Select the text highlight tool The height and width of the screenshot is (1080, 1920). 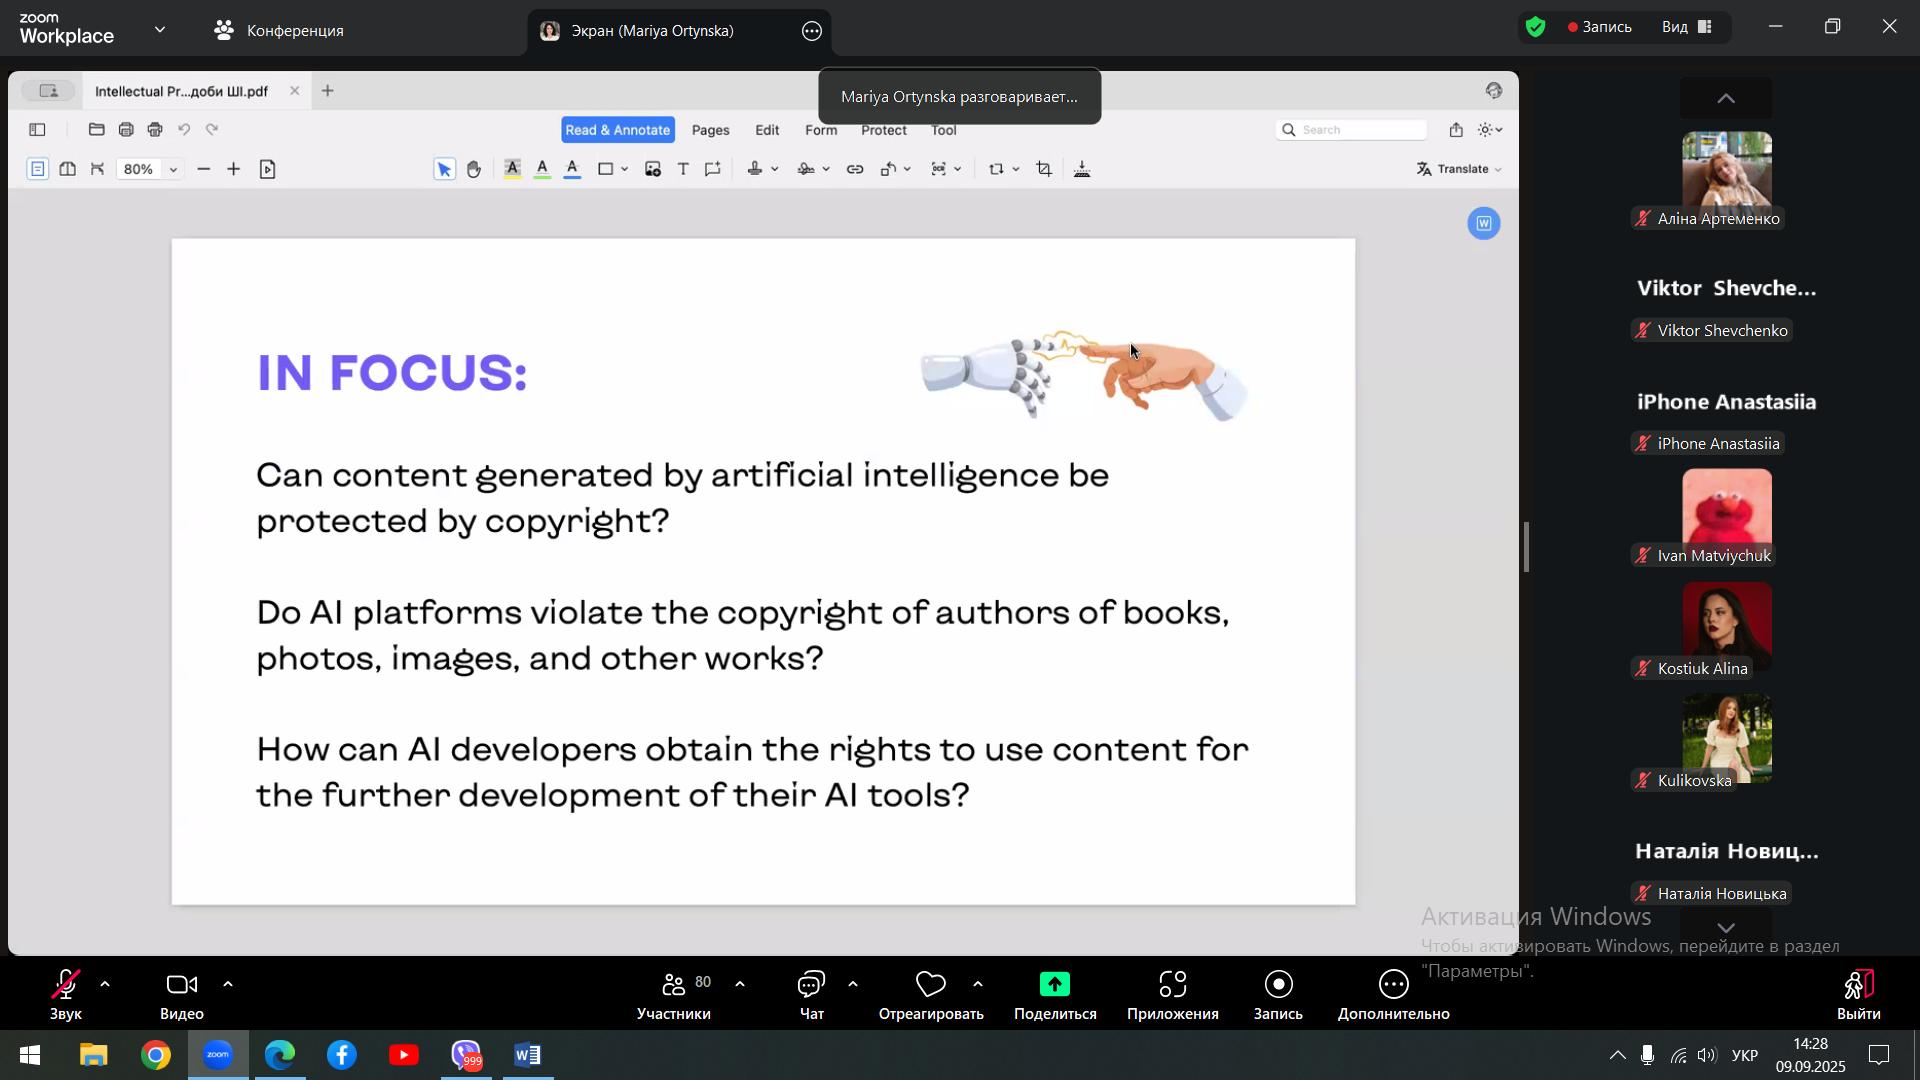click(512, 169)
